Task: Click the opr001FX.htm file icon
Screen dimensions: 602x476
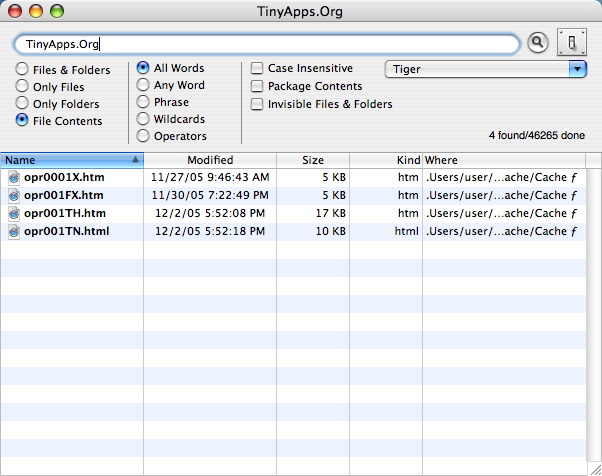Action: (x=14, y=195)
